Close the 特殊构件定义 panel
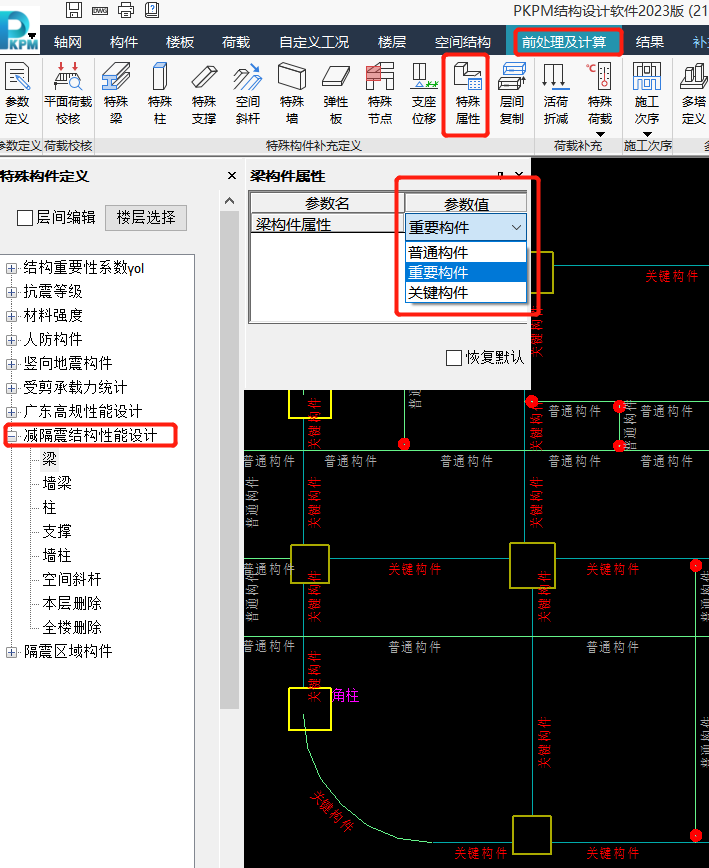Image resolution: width=709 pixels, height=868 pixels. click(x=232, y=176)
